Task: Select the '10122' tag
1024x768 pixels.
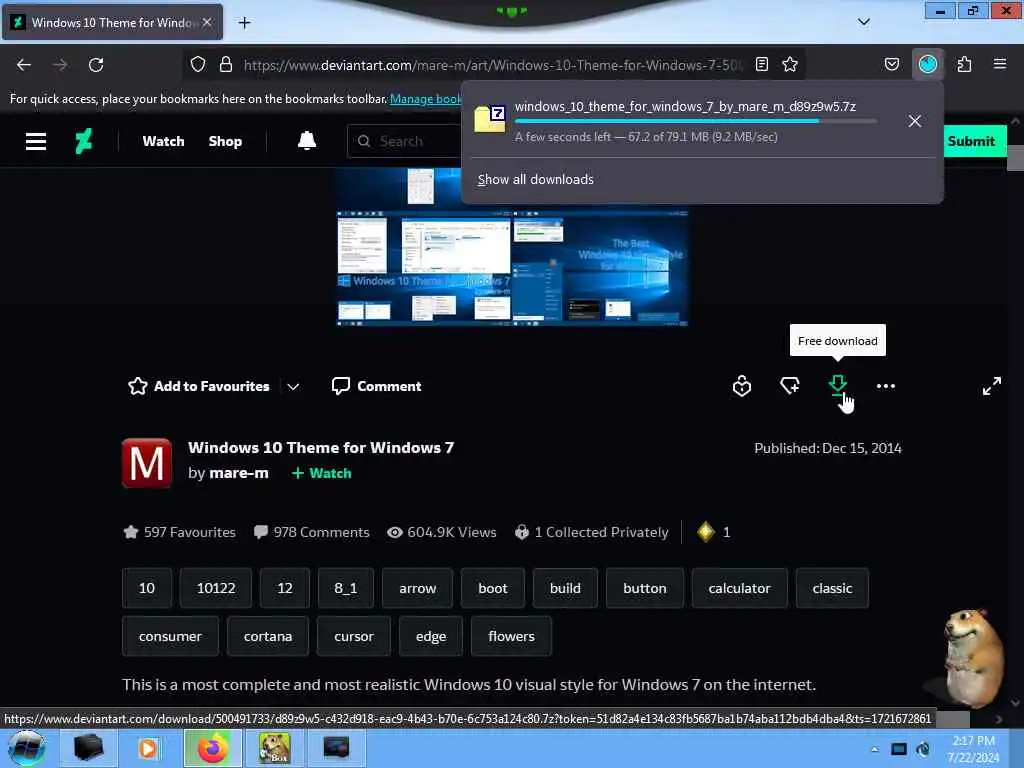Action: (216, 588)
